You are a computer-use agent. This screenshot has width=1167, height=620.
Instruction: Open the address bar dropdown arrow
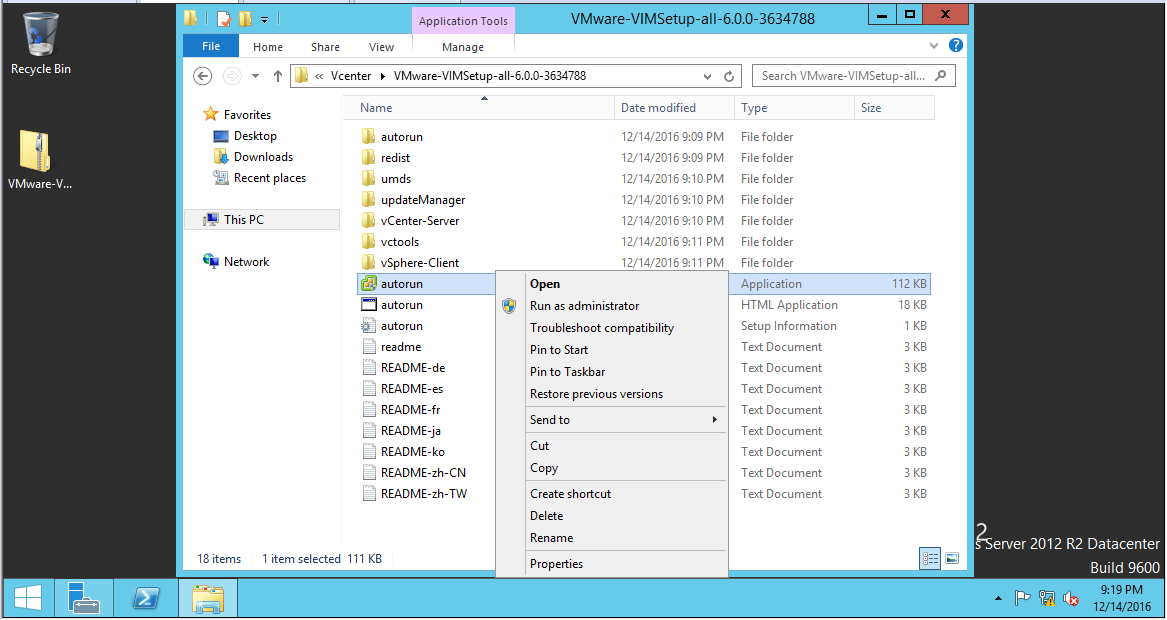pos(707,75)
